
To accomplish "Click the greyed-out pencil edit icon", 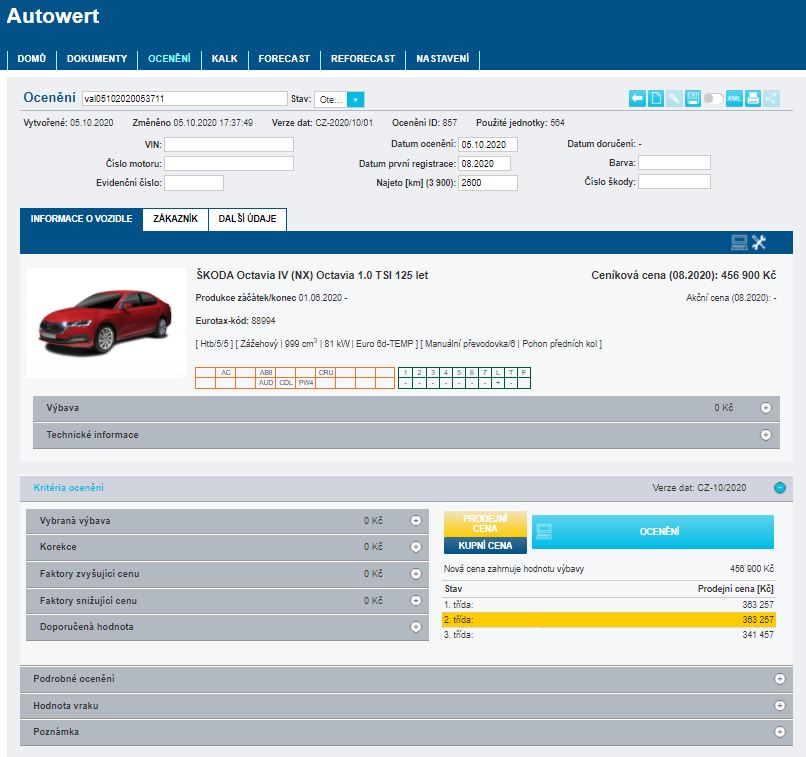I will tap(674, 98).
